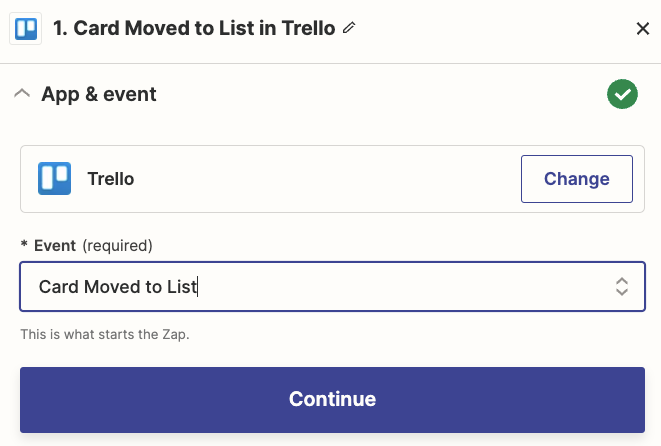
Task: Click the Event (required) field label
Action: (x=56, y=244)
